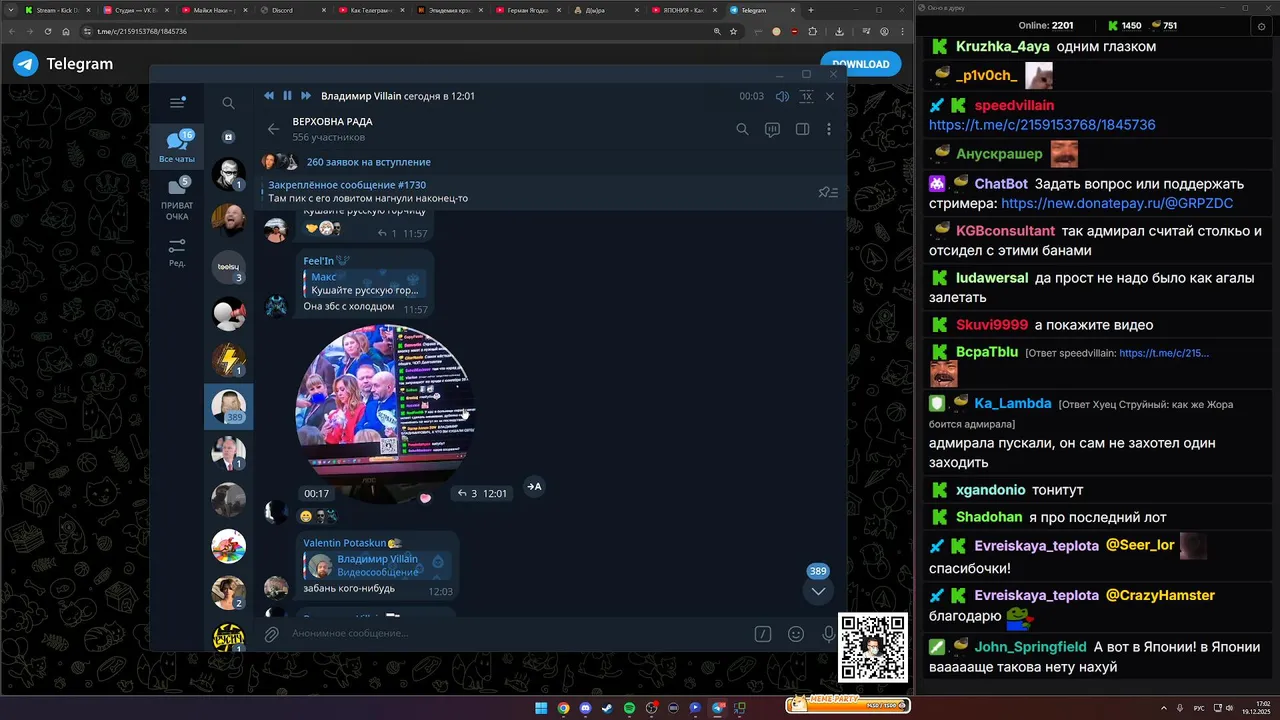Click username 'KGBconsultant' in stream chat
The width and height of the screenshot is (1280, 720).
coord(1005,231)
